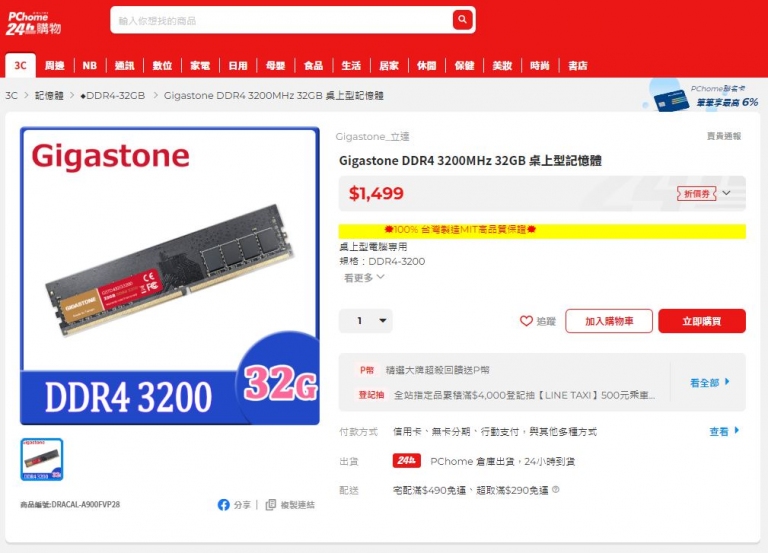Click the product search input field

pos(282,20)
